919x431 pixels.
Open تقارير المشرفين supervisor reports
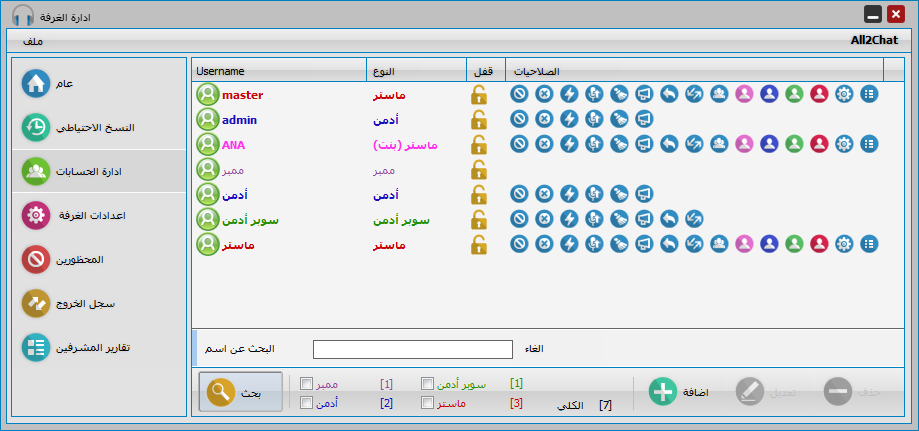tap(100, 347)
